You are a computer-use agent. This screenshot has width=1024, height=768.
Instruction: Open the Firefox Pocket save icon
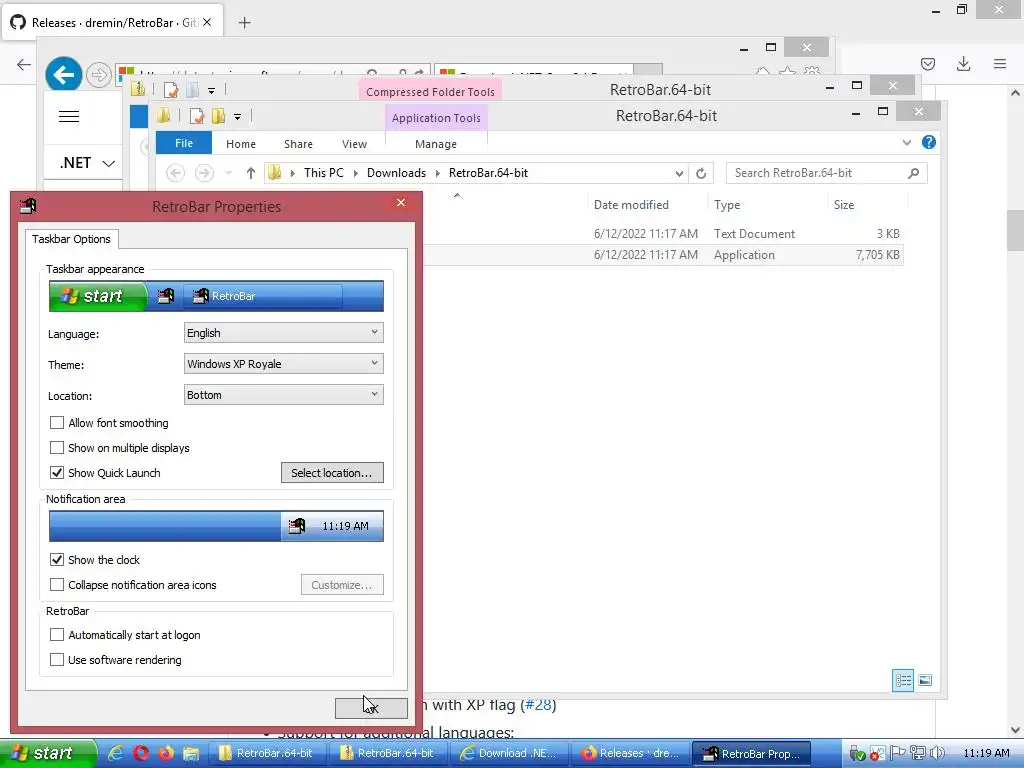coord(927,64)
